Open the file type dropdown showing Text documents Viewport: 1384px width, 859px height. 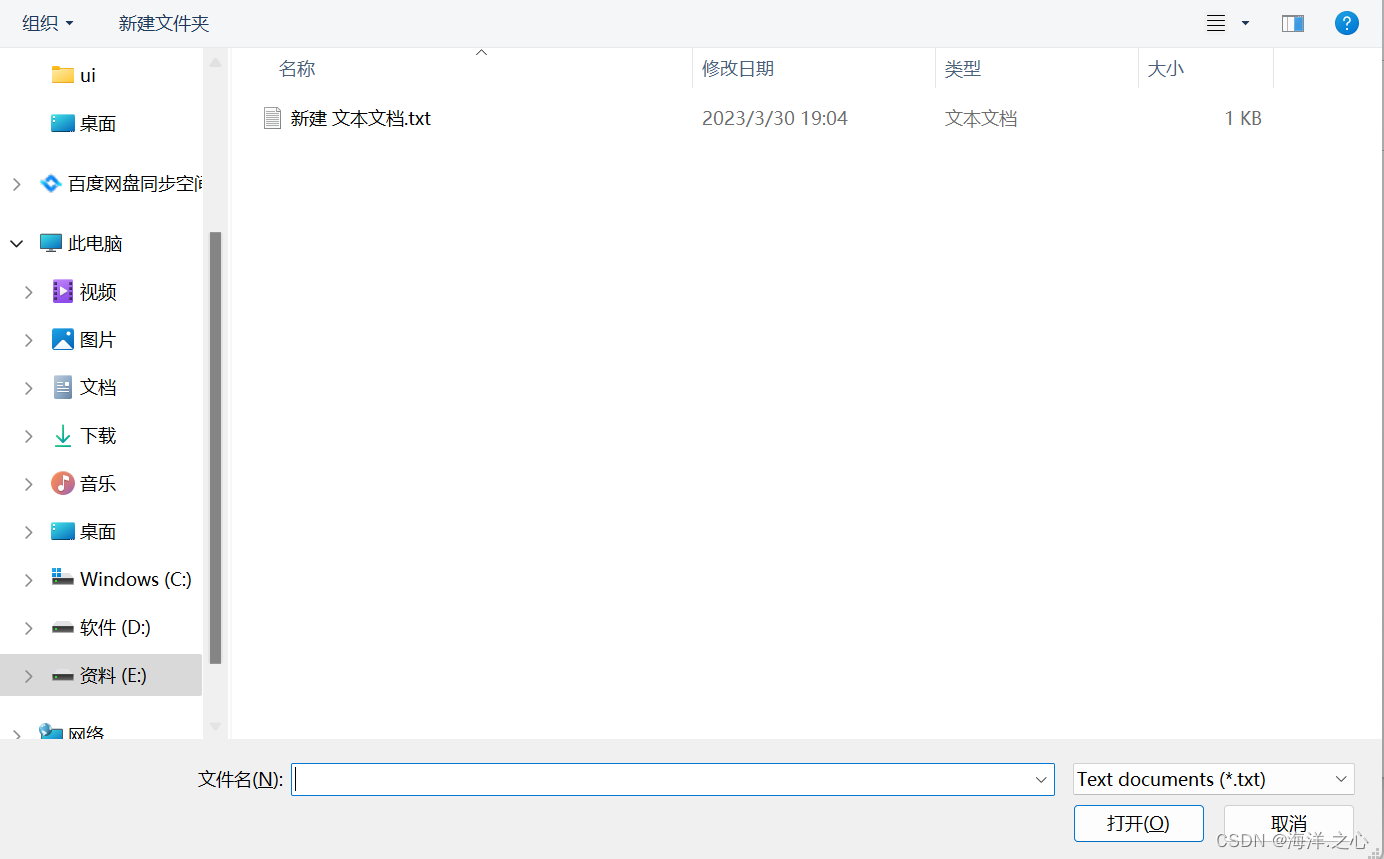click(1213, 779)
